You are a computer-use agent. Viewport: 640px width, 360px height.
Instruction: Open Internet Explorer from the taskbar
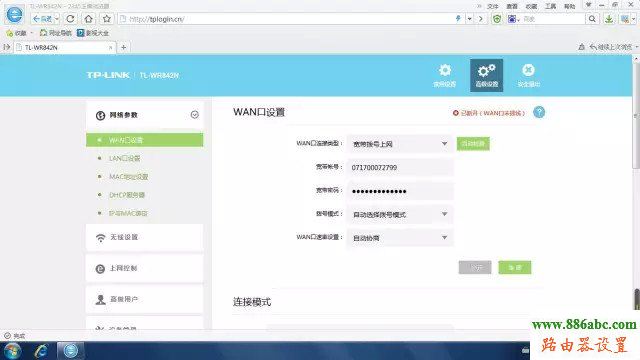(x=41, y=351)
